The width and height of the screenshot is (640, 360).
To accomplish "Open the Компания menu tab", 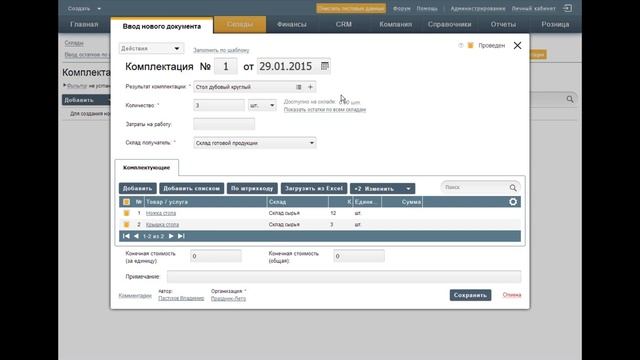I will pos(396,24).
